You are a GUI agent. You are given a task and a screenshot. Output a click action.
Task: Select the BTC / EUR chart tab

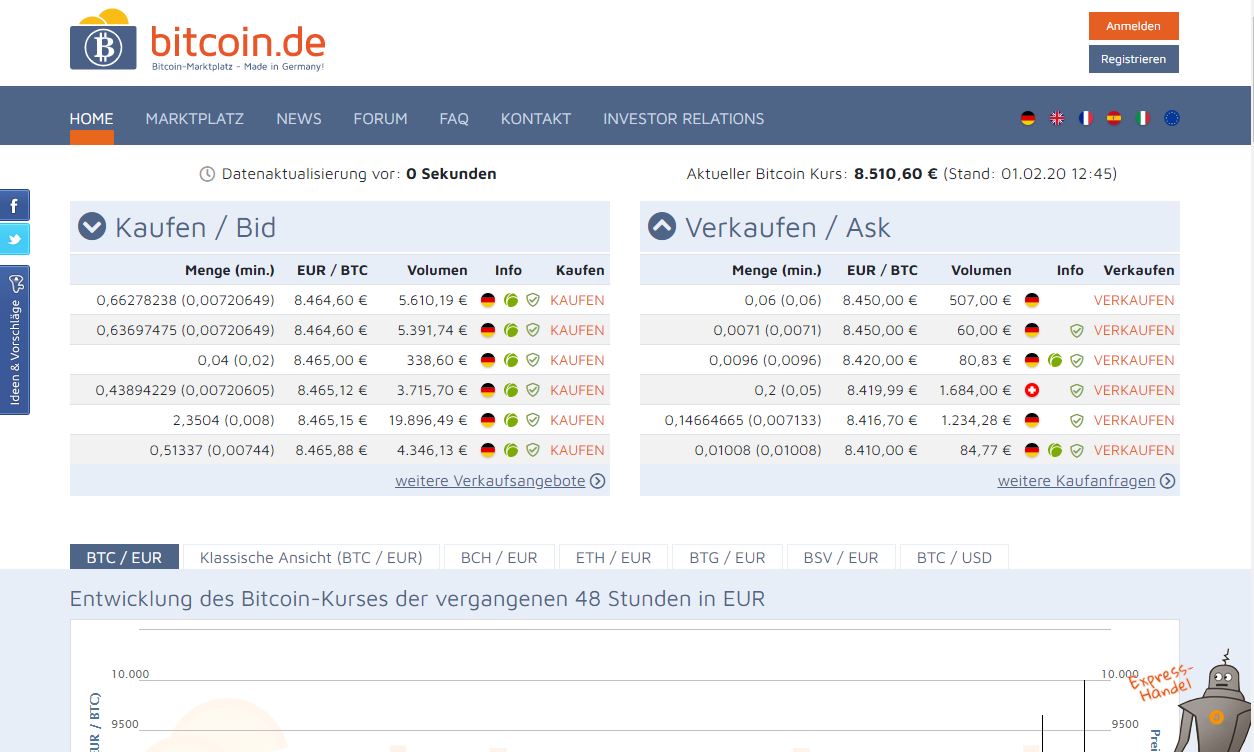[x=124, y=557]
